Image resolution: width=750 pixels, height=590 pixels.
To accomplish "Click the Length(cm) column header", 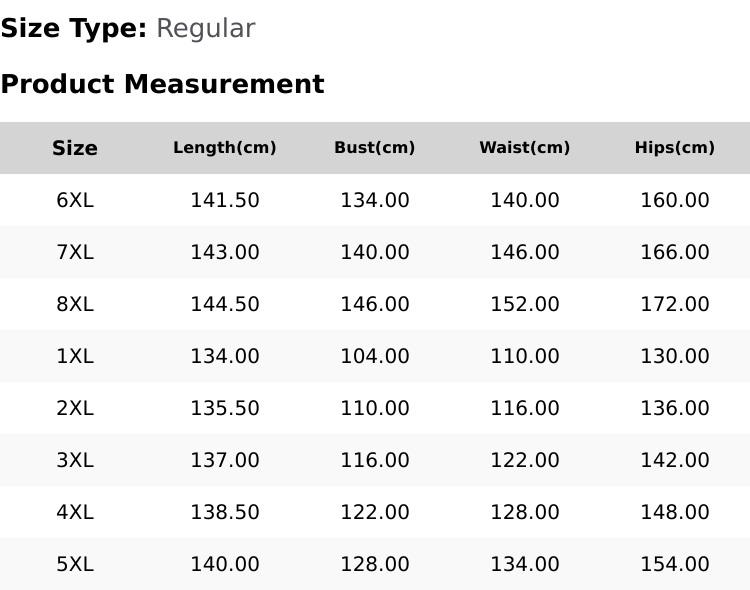I will coord(225,148).
